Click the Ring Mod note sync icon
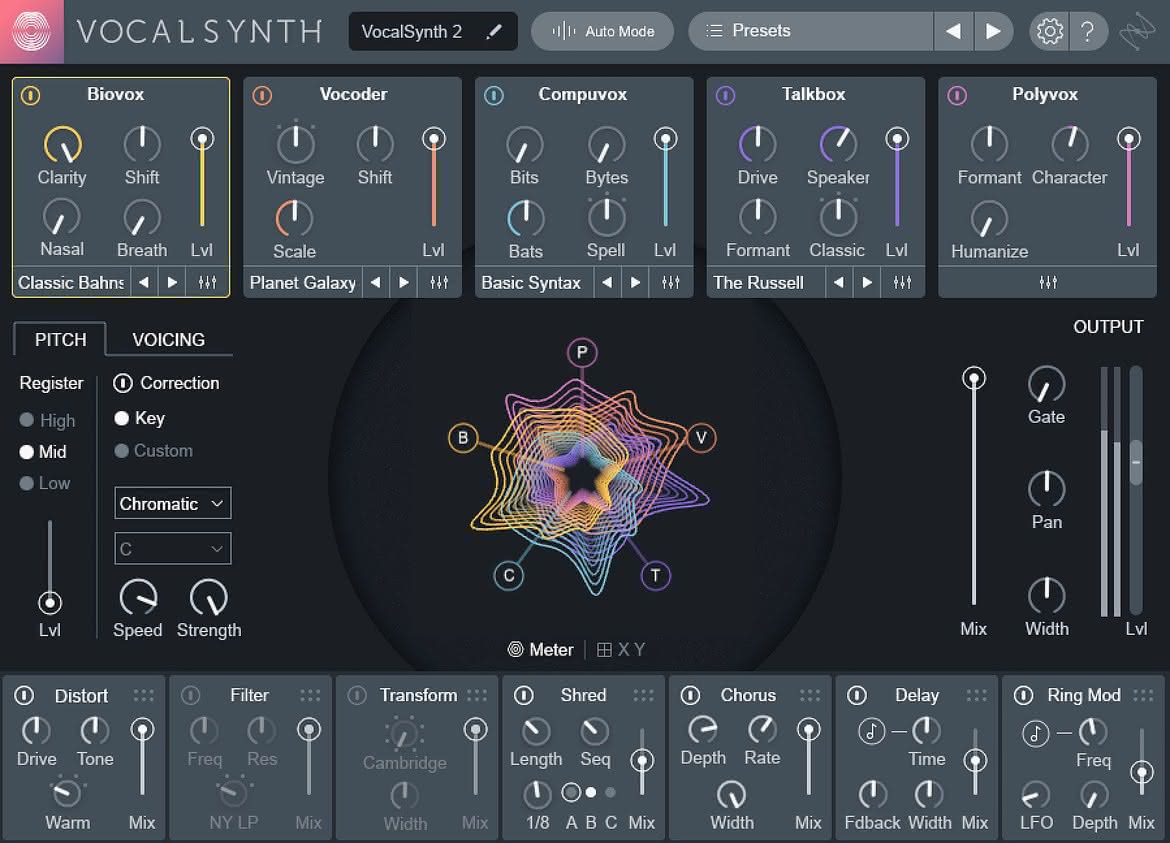Screen dimensions: 1170x843 tap(1035, 733)
